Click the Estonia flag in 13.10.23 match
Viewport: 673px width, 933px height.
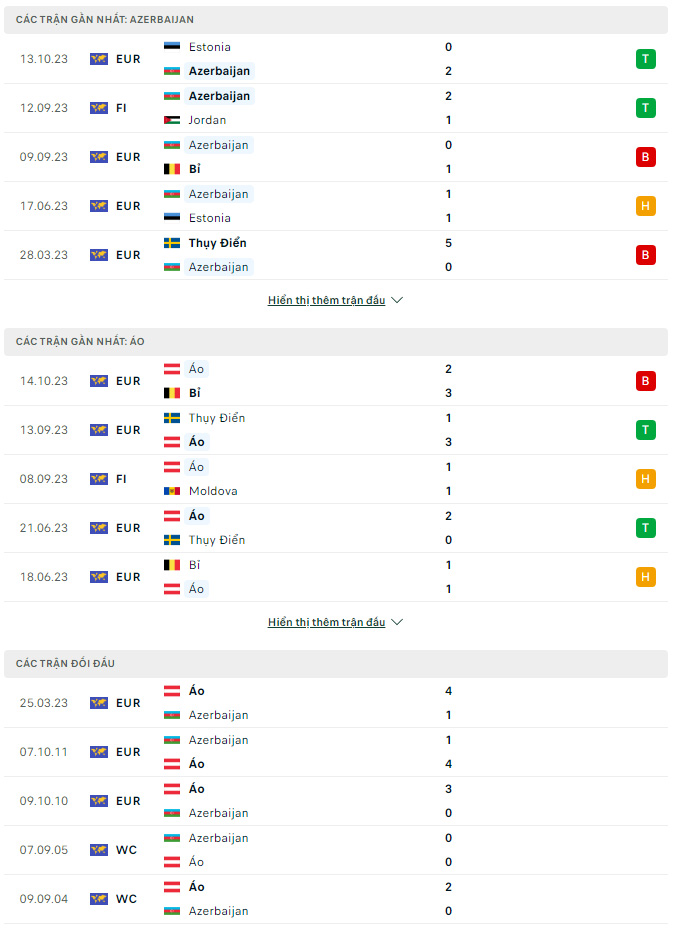pyautogui.click(x=172, y=47)
